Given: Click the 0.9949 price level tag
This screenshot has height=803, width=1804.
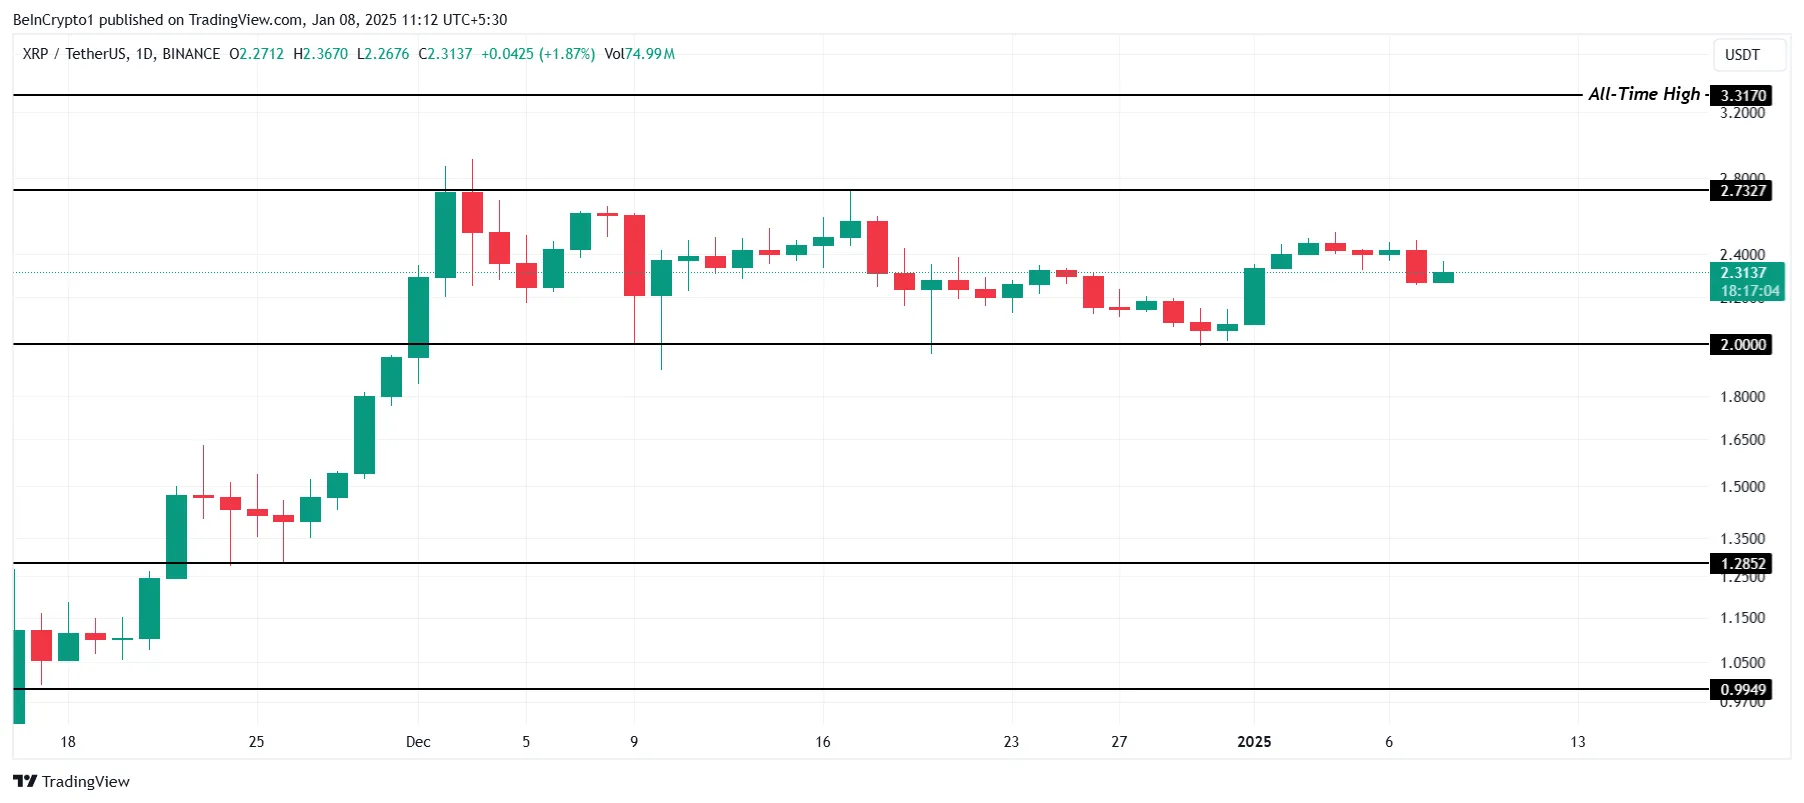Looking at the screenshot, I should coord(1742,690).
